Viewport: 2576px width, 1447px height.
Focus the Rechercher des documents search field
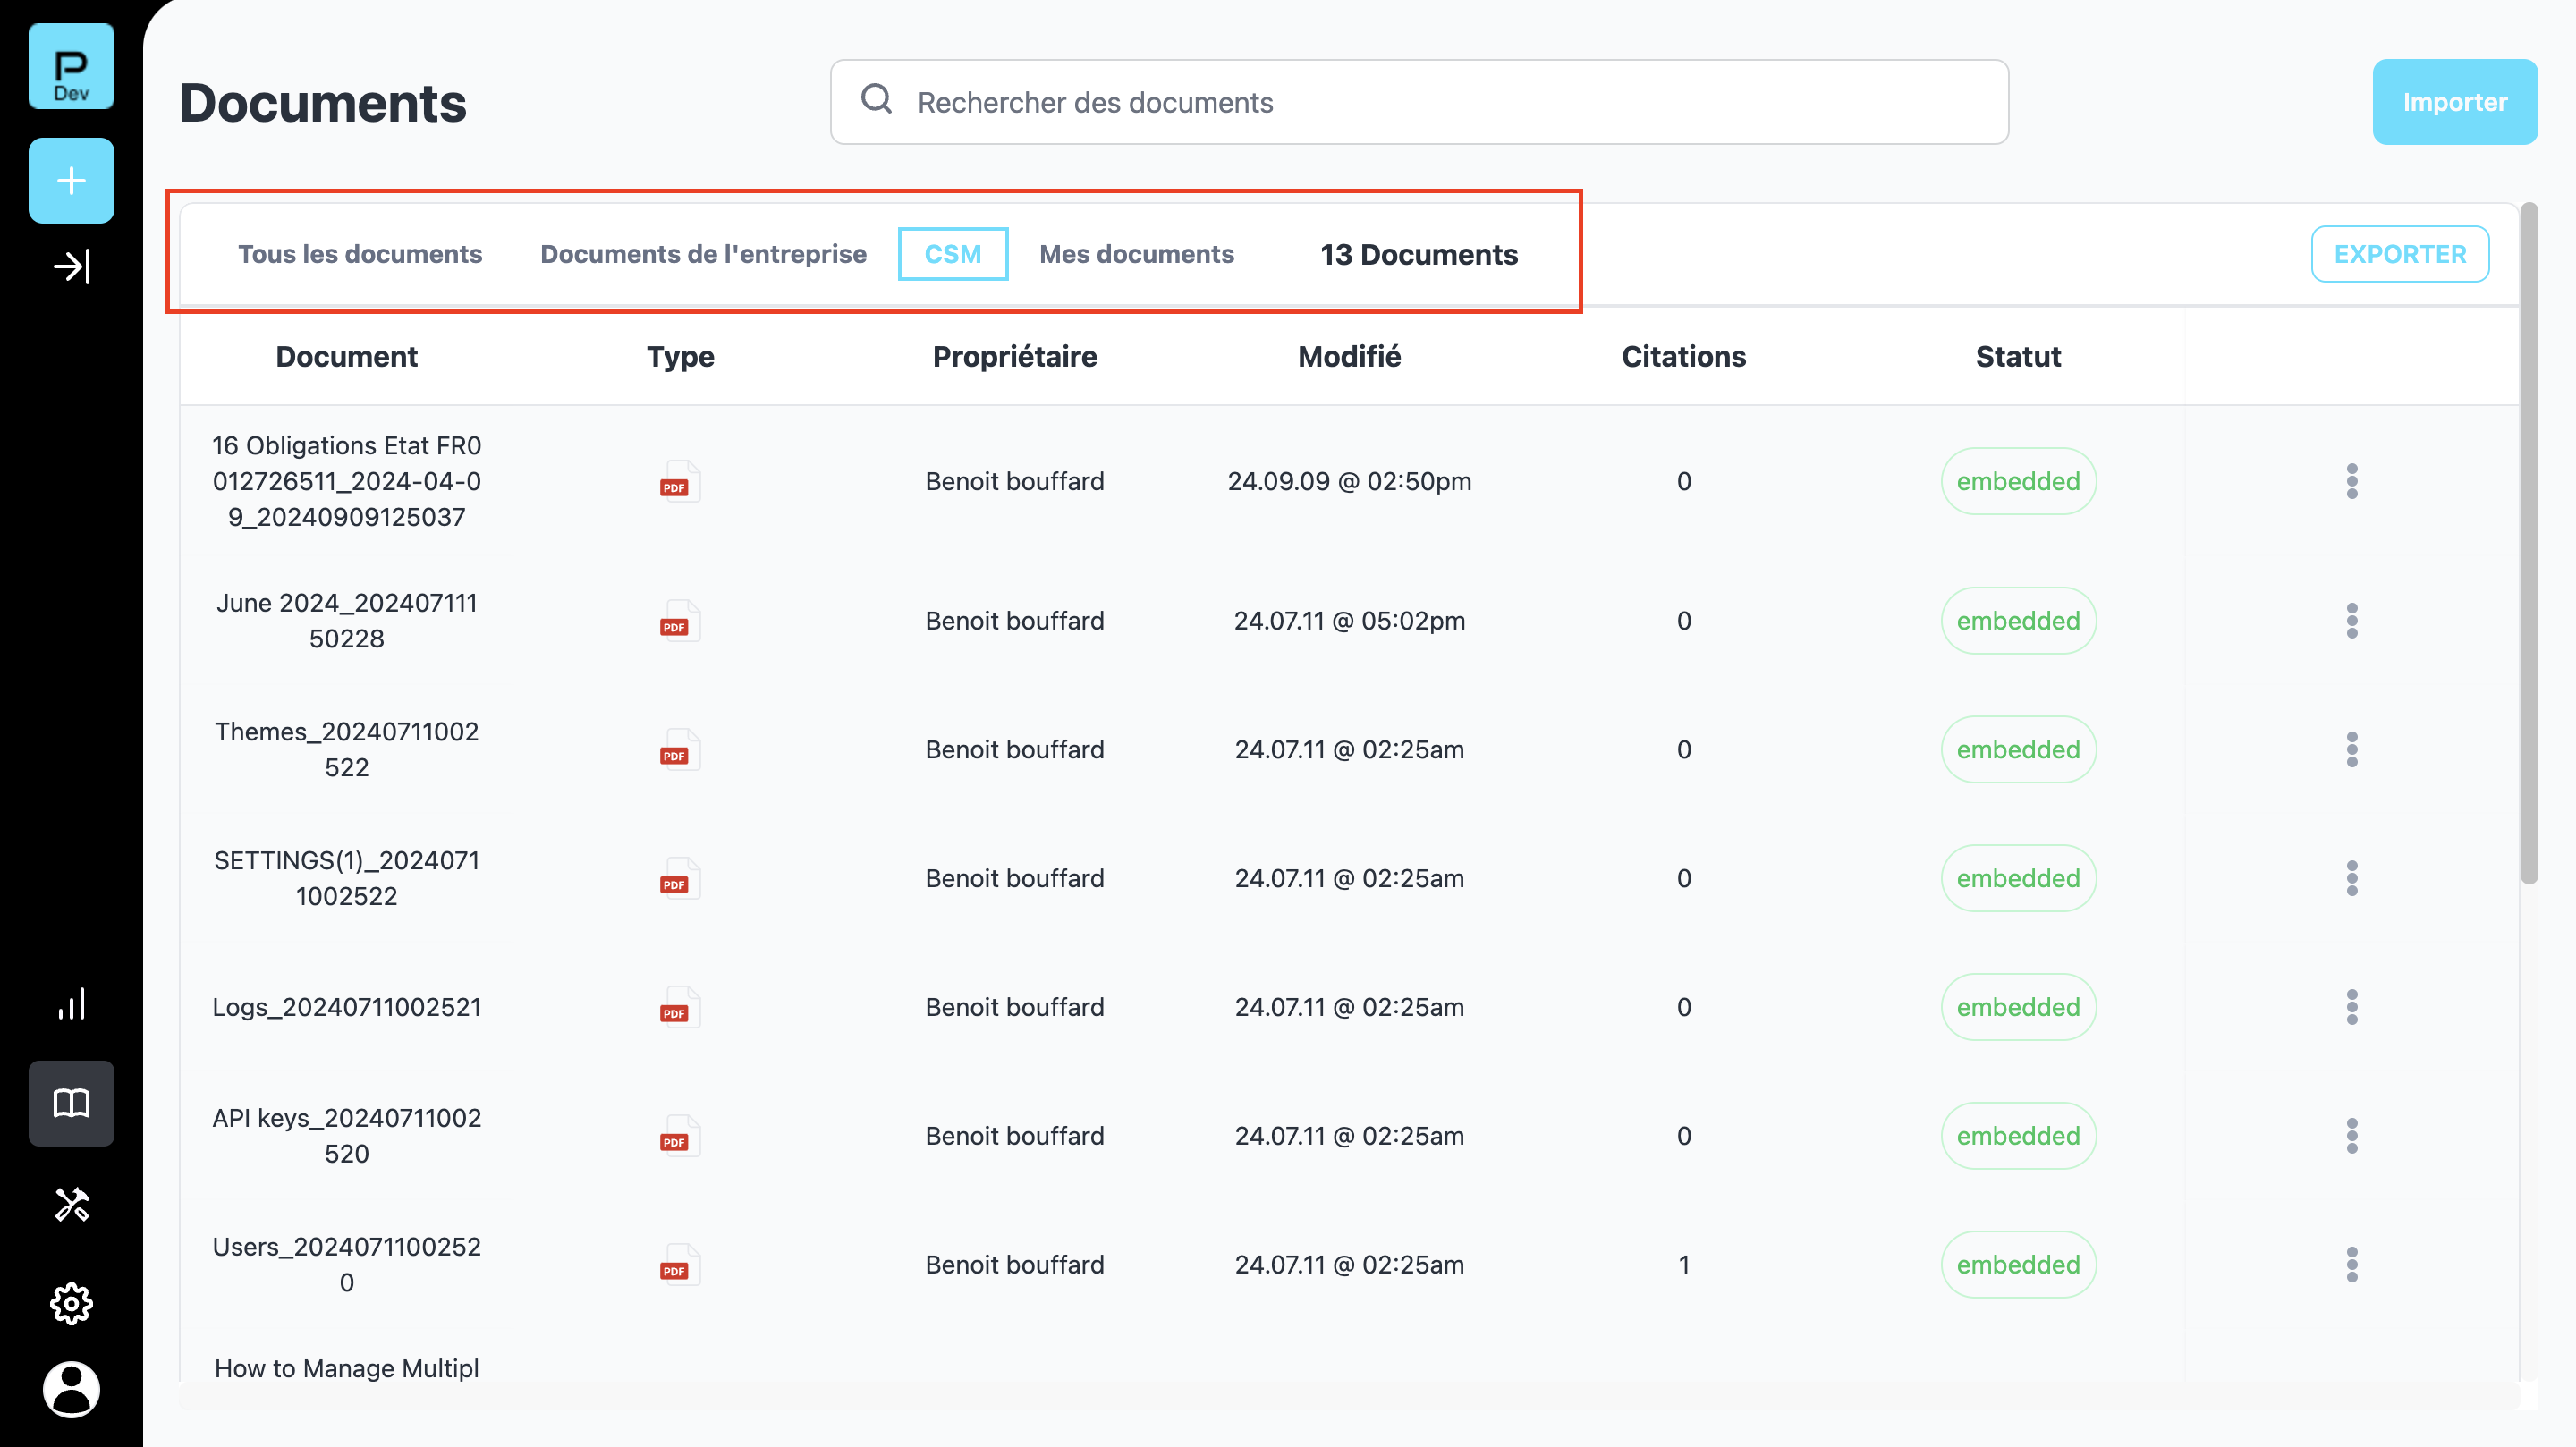click(x=1419, y=102)
